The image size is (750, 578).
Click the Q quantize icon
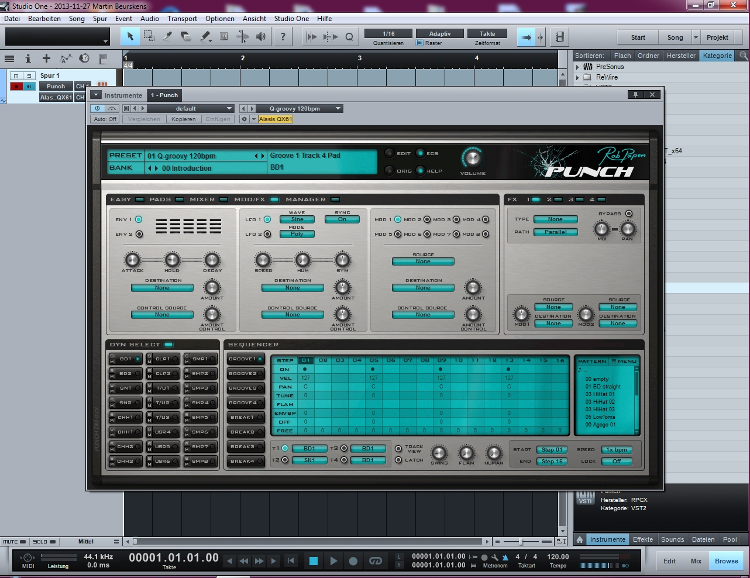point(349,37)
